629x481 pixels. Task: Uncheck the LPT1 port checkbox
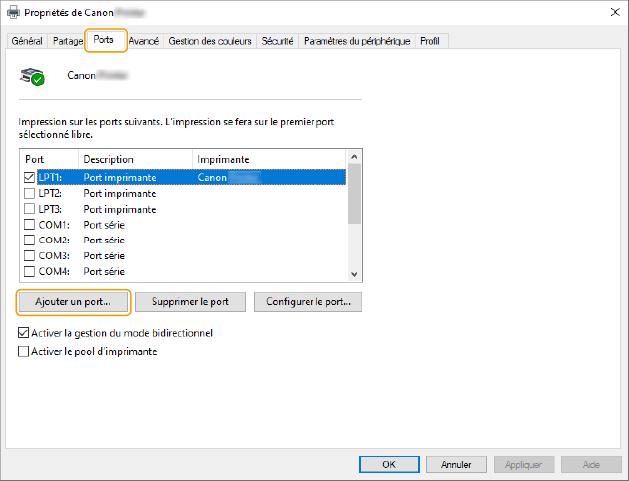[28, 177]
